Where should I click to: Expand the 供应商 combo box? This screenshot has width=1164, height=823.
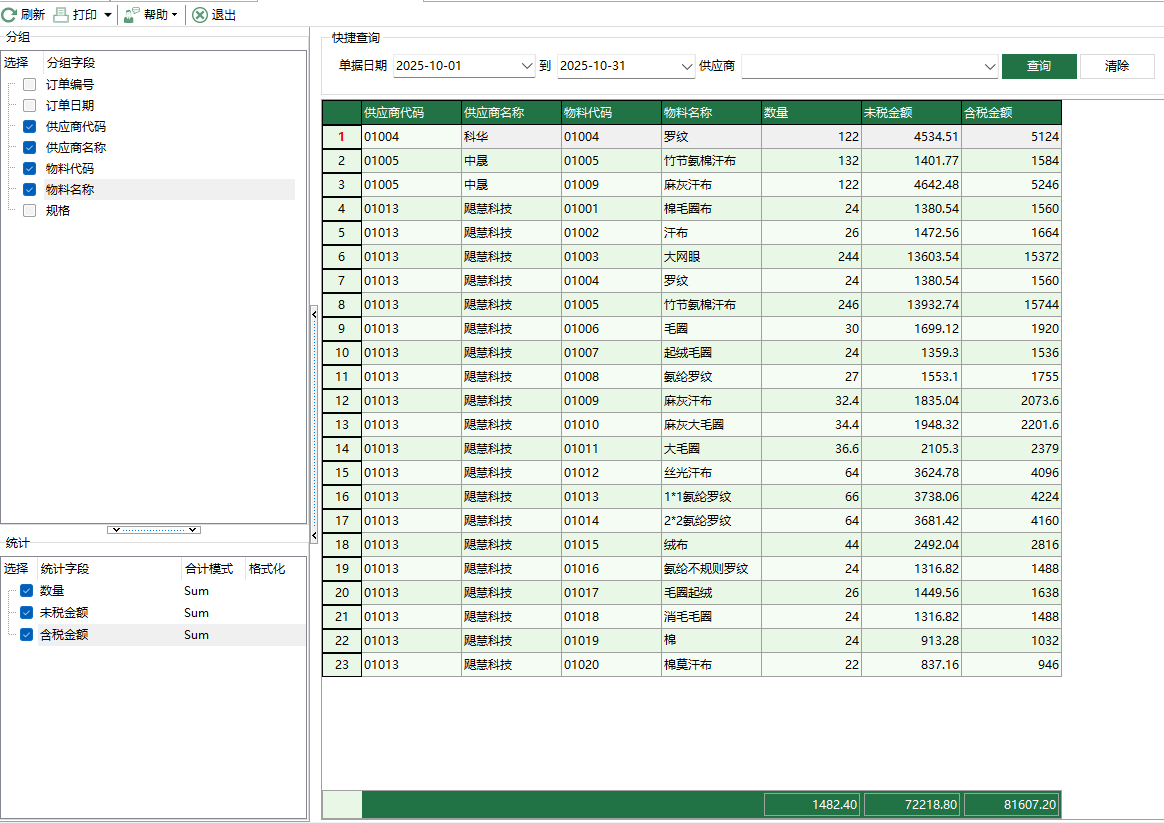pyautogui.click(x=990, y=66)
